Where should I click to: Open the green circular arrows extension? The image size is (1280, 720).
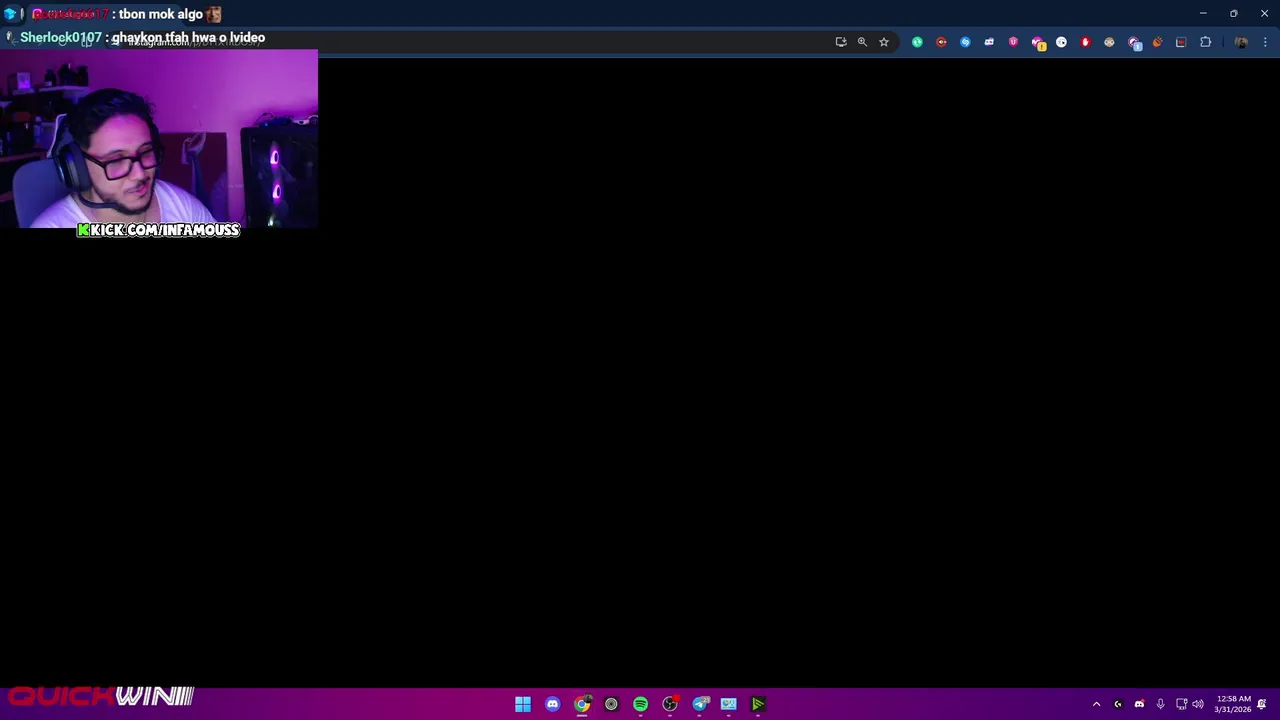point(917,42)
